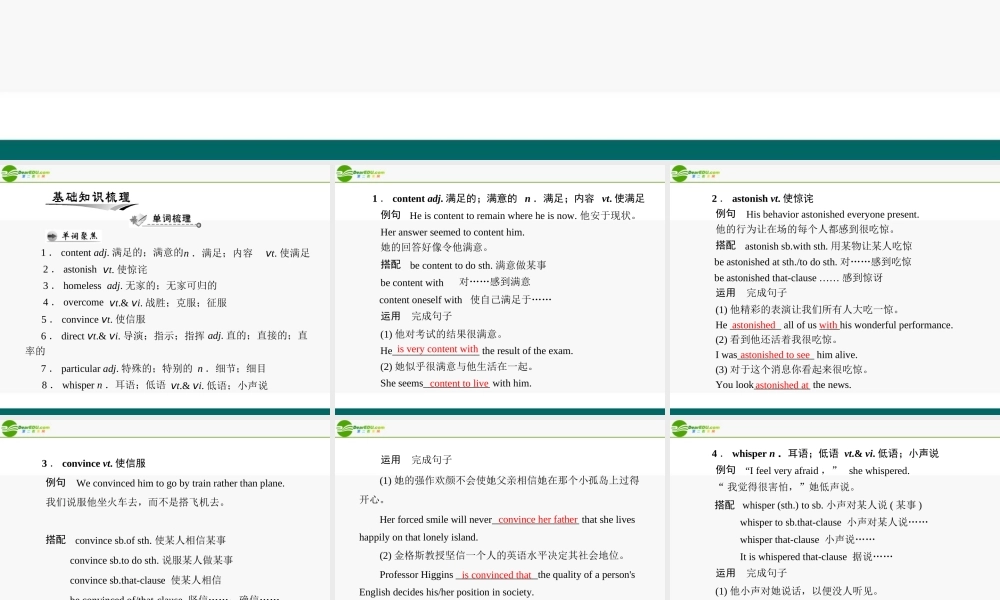Click sentence 'Her answer seemed to content him.'

(453, 232)
